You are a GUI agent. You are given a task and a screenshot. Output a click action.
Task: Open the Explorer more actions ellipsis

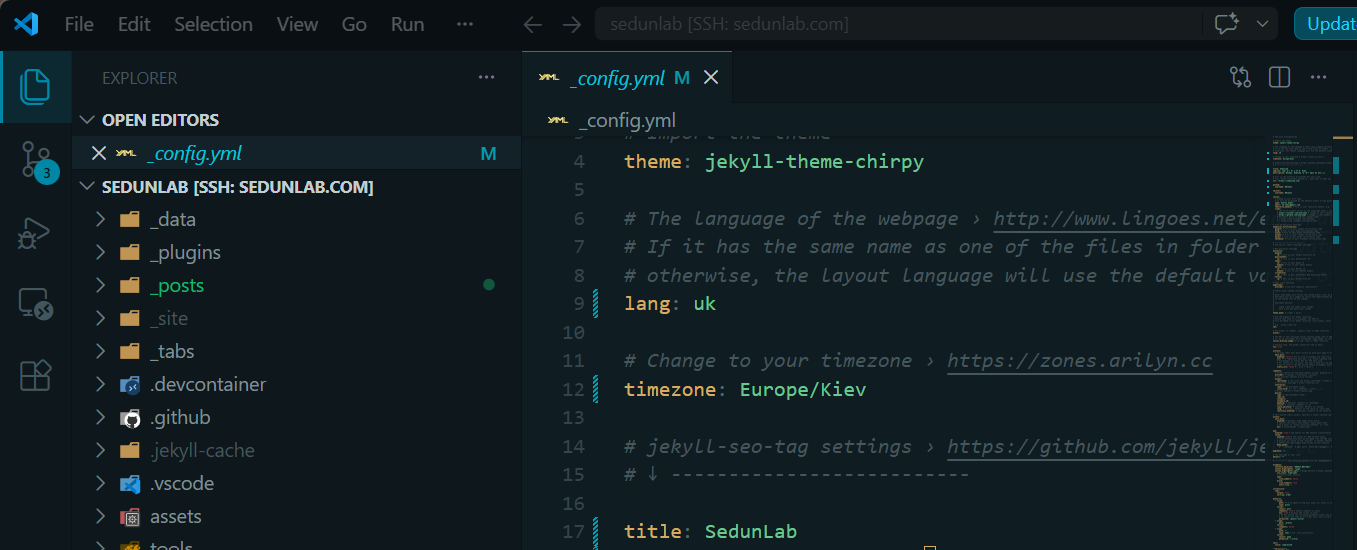click(x=486, y=78)
